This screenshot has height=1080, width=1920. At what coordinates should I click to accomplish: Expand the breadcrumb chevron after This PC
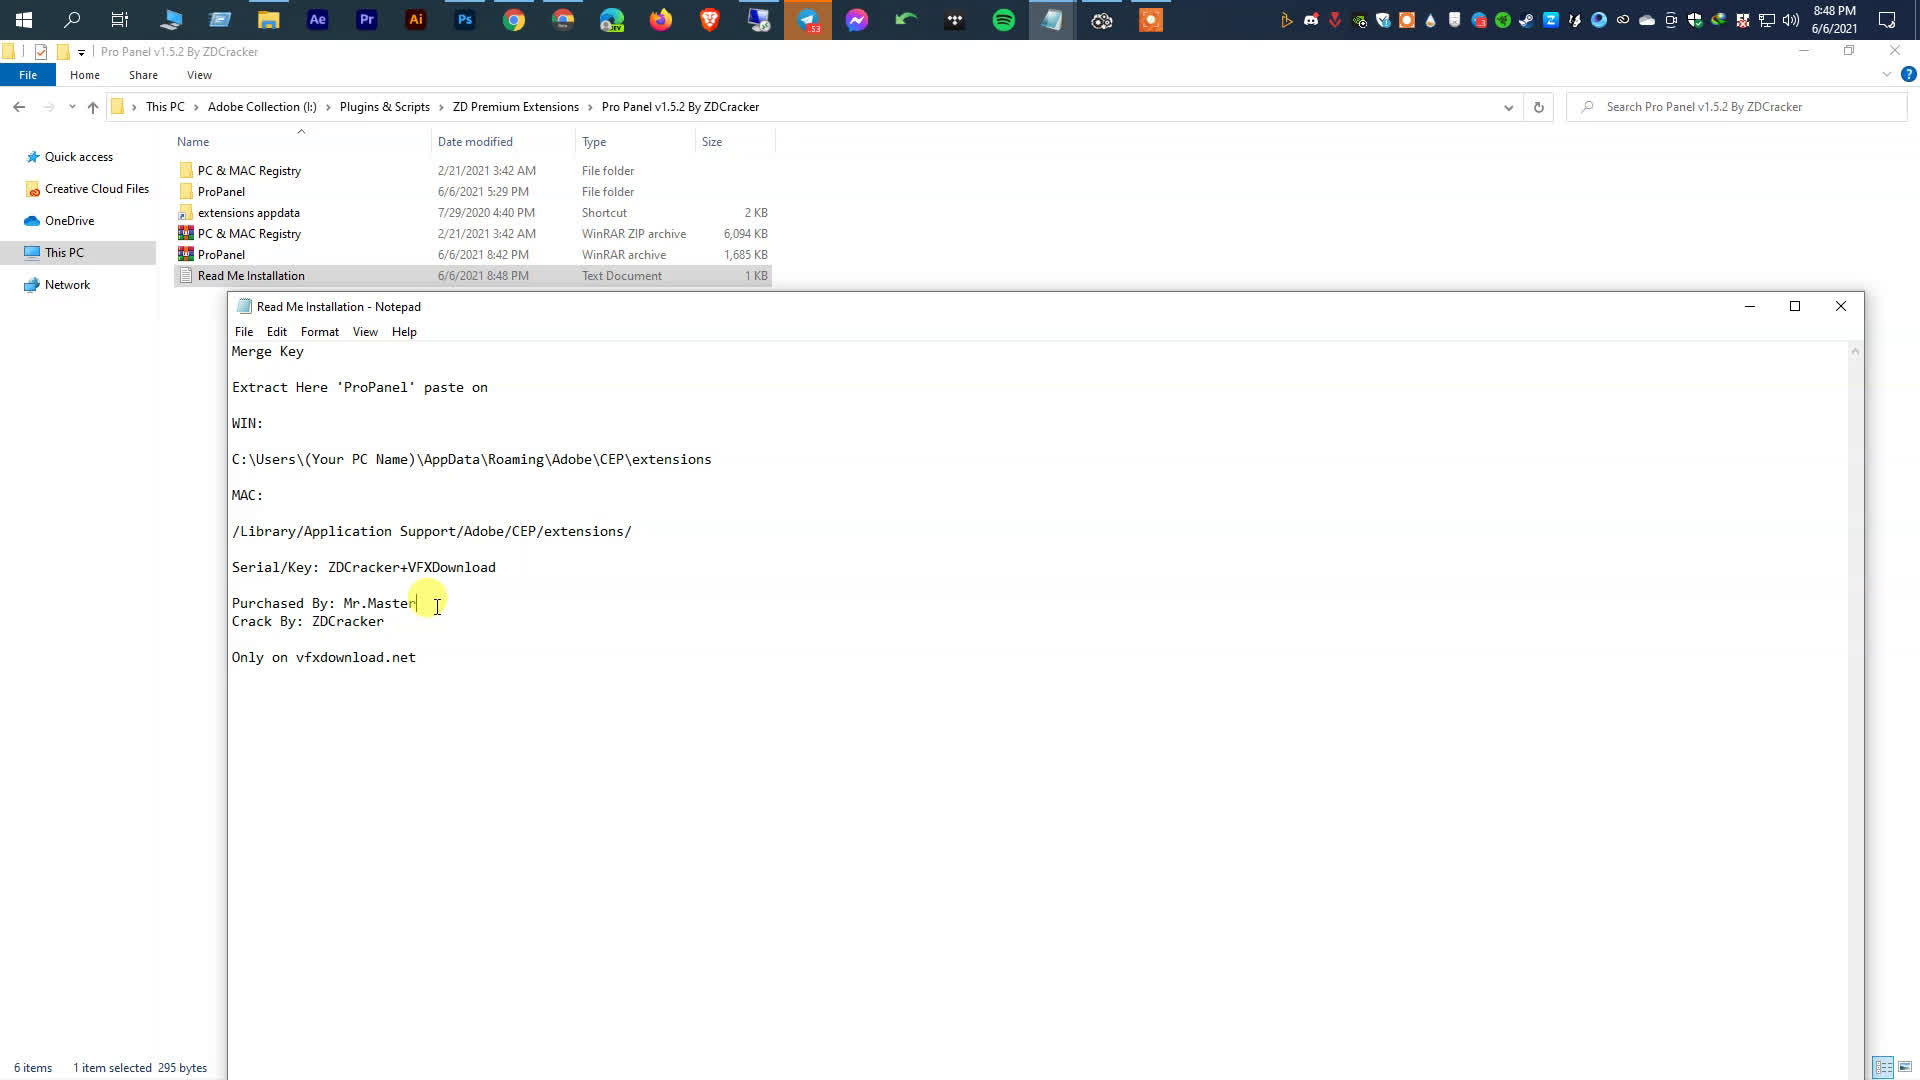pos(196,107)
